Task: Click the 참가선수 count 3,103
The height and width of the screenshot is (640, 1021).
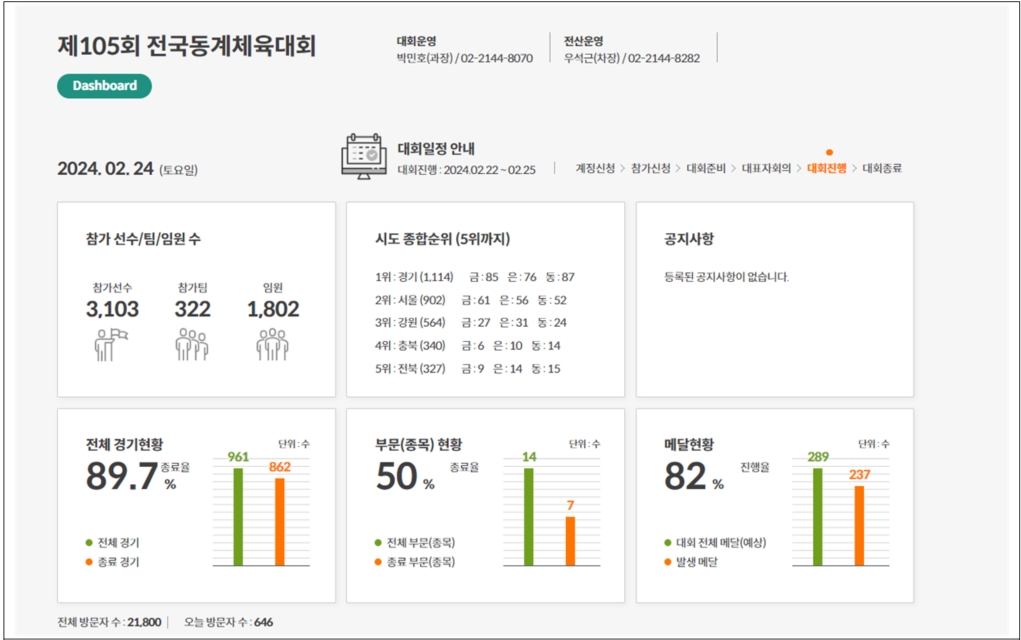Action: [x=112, y=310]
